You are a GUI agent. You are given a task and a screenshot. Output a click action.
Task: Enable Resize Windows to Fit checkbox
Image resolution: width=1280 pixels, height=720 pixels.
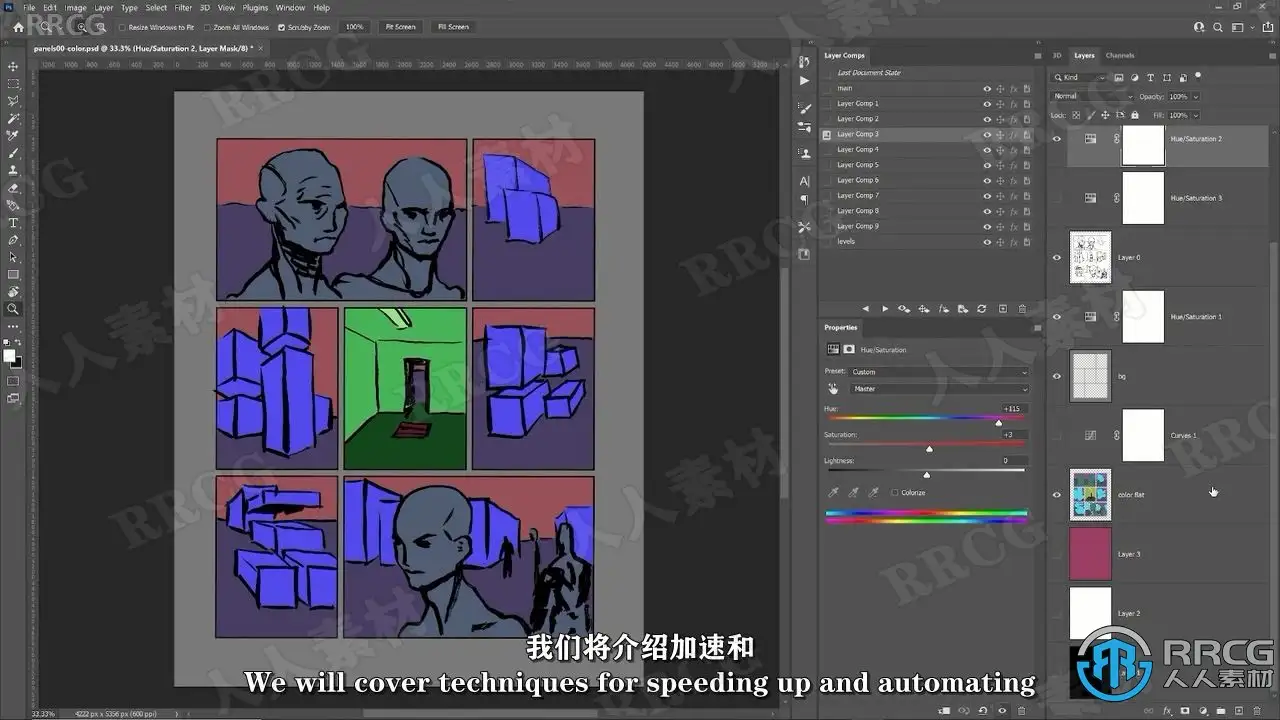tap(123, 27)
